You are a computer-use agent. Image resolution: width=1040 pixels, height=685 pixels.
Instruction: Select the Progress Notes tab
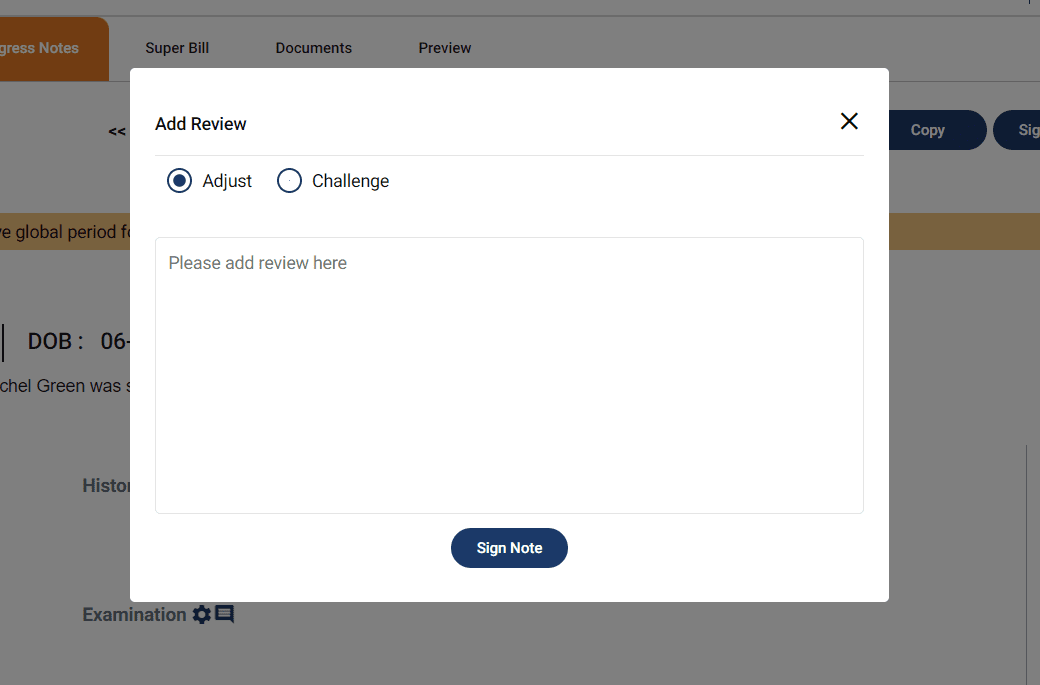(38, 47)
